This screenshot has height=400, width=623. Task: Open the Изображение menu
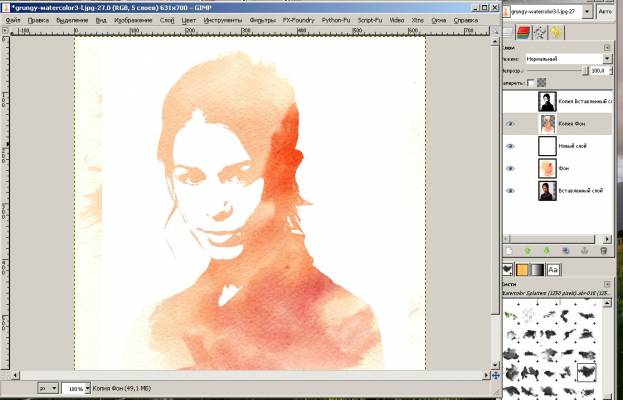pos(133,20)
